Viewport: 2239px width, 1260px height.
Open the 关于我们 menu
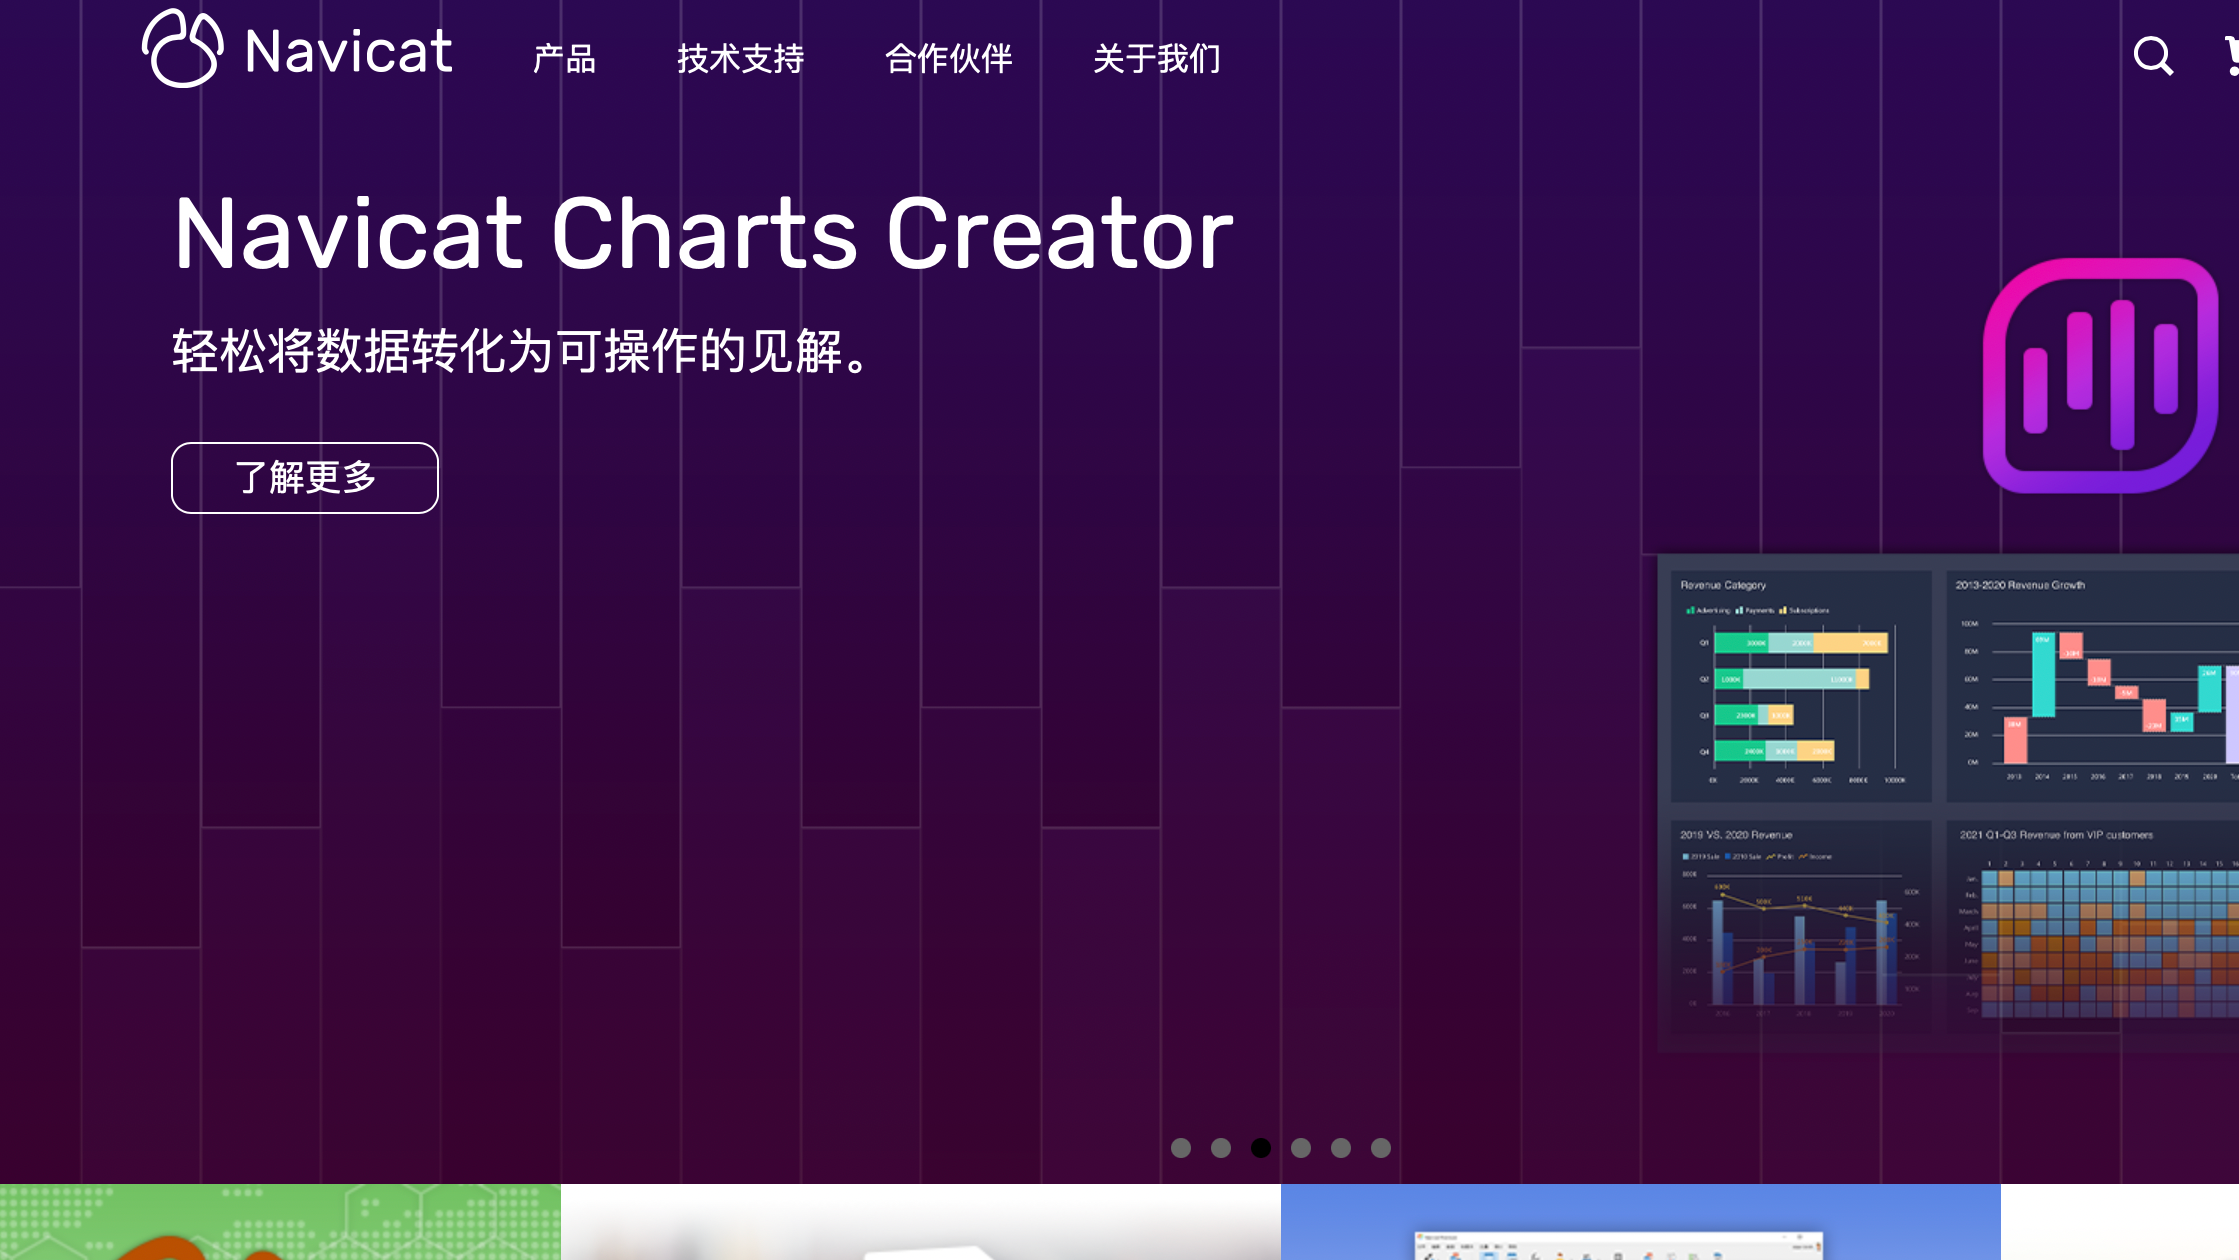tap(1157, 59)
